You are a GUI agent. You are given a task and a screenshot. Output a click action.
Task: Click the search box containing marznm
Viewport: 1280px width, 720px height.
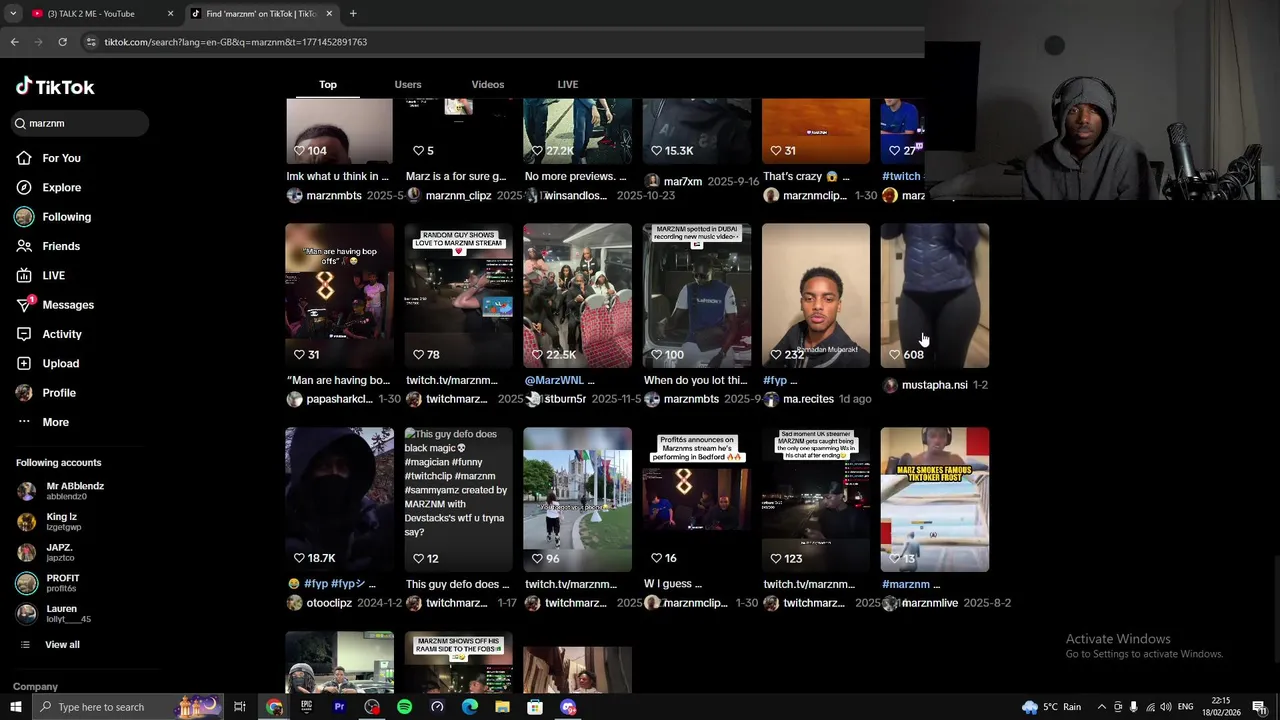click(x=80, y=123)
